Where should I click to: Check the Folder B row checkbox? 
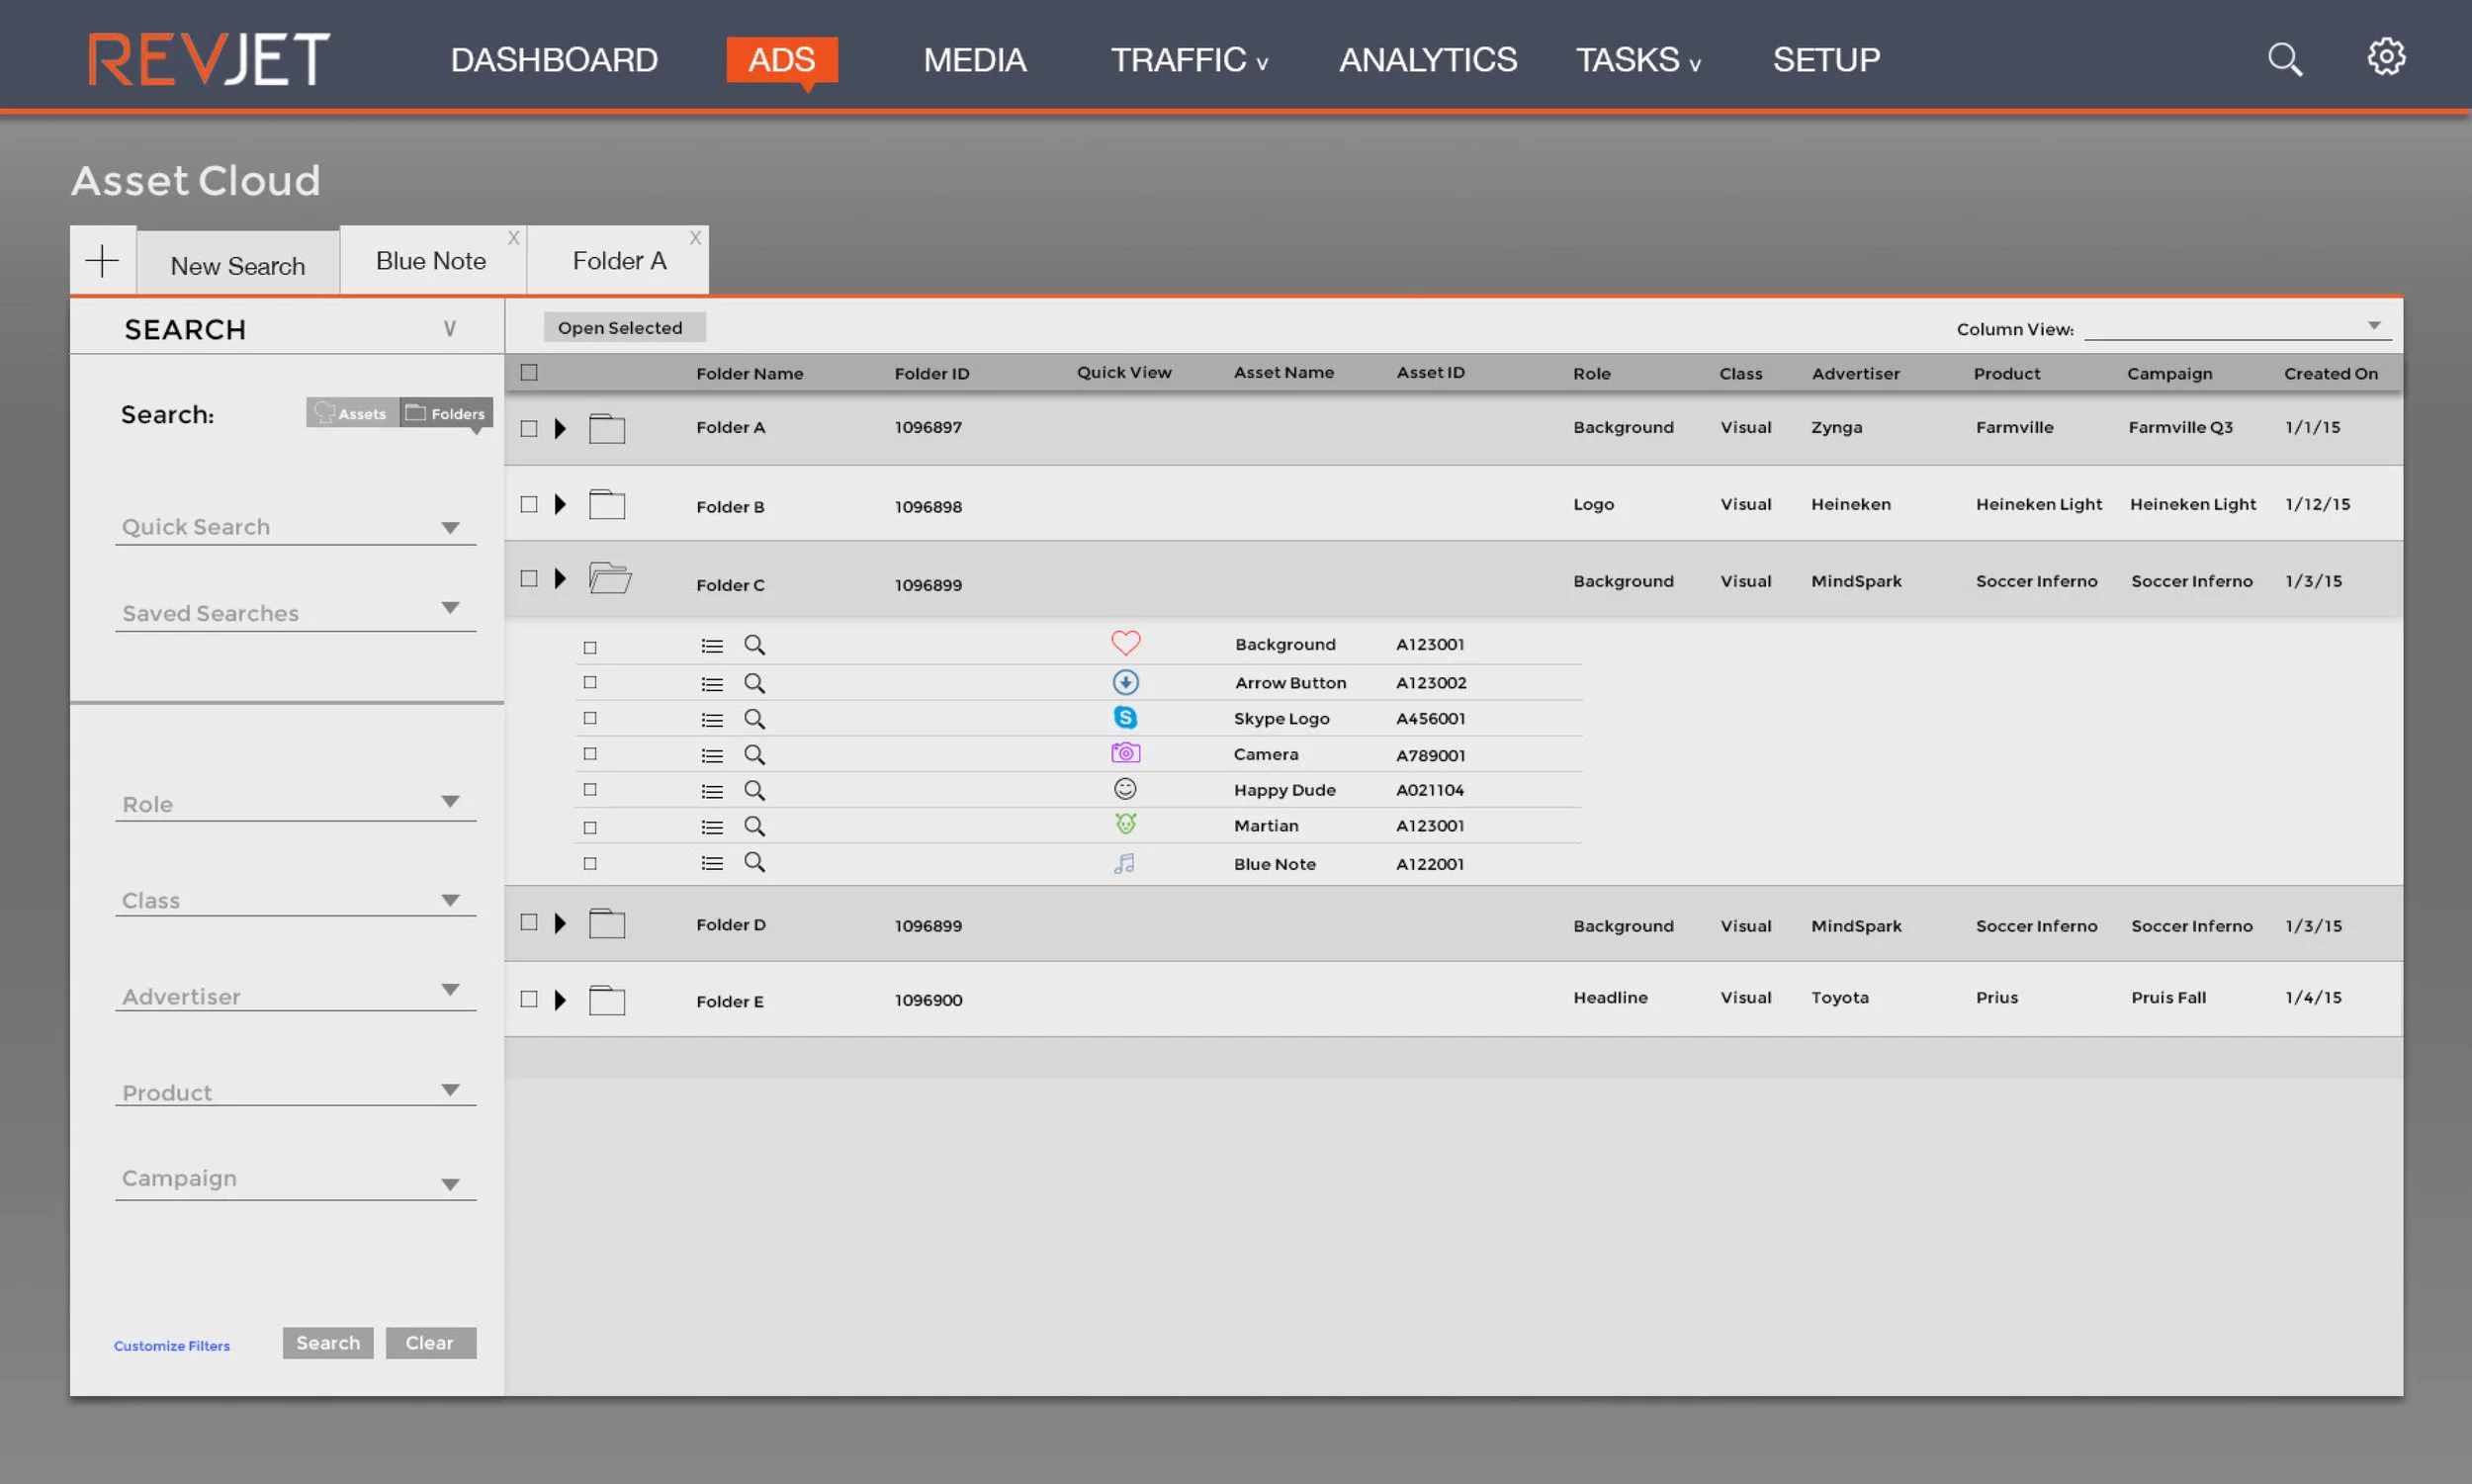point(529,504)
